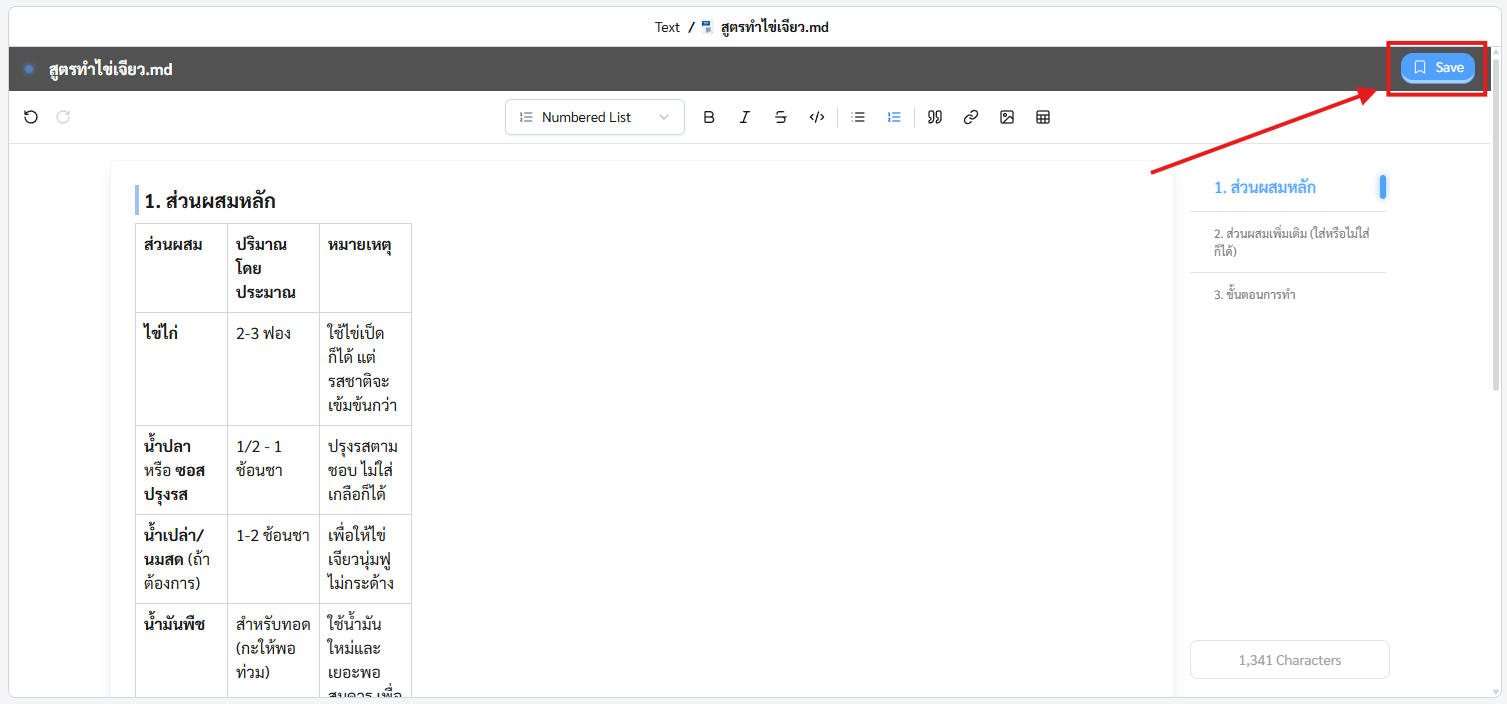
Task: Open the Numbered List block type dropdown
Action: click(594, 117)
